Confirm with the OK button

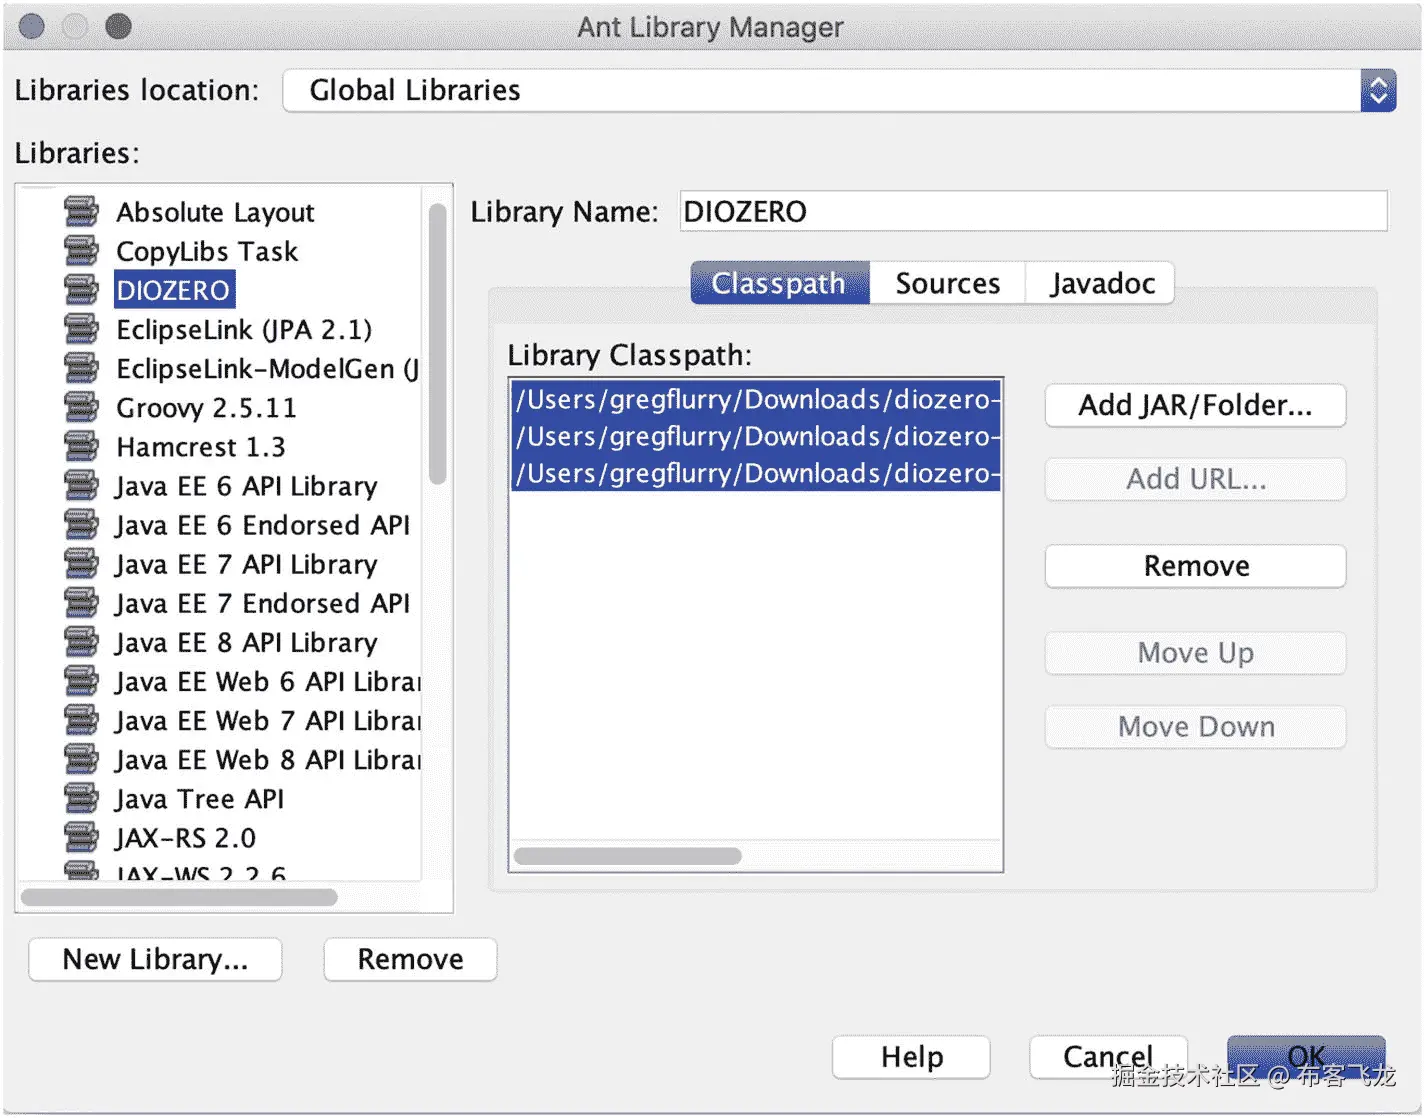pyautogui.click(x=1306, y=1057)
